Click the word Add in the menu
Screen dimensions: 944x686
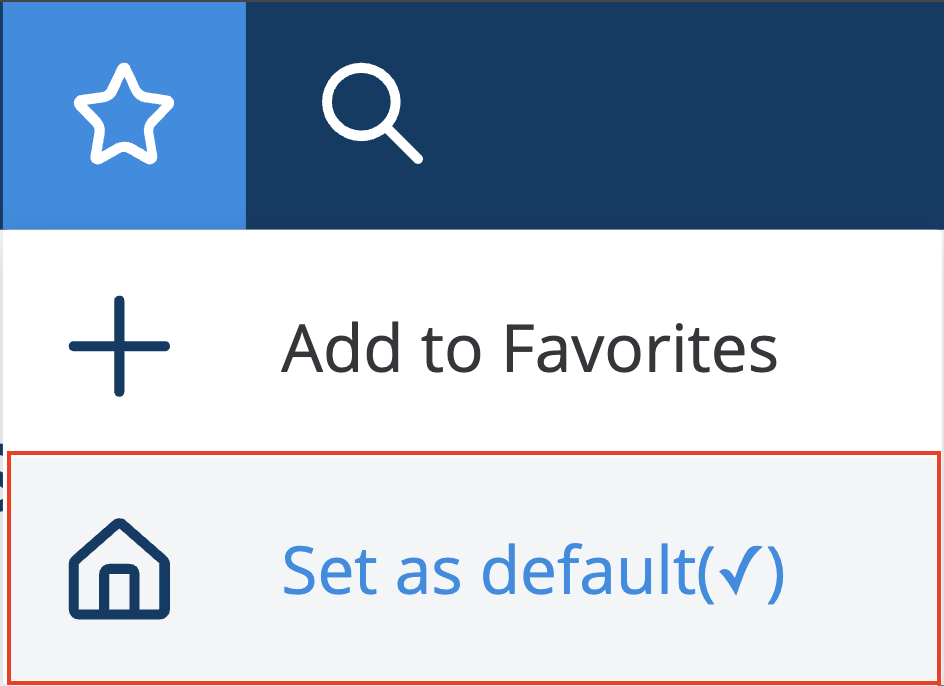click(x=340, y=348)
